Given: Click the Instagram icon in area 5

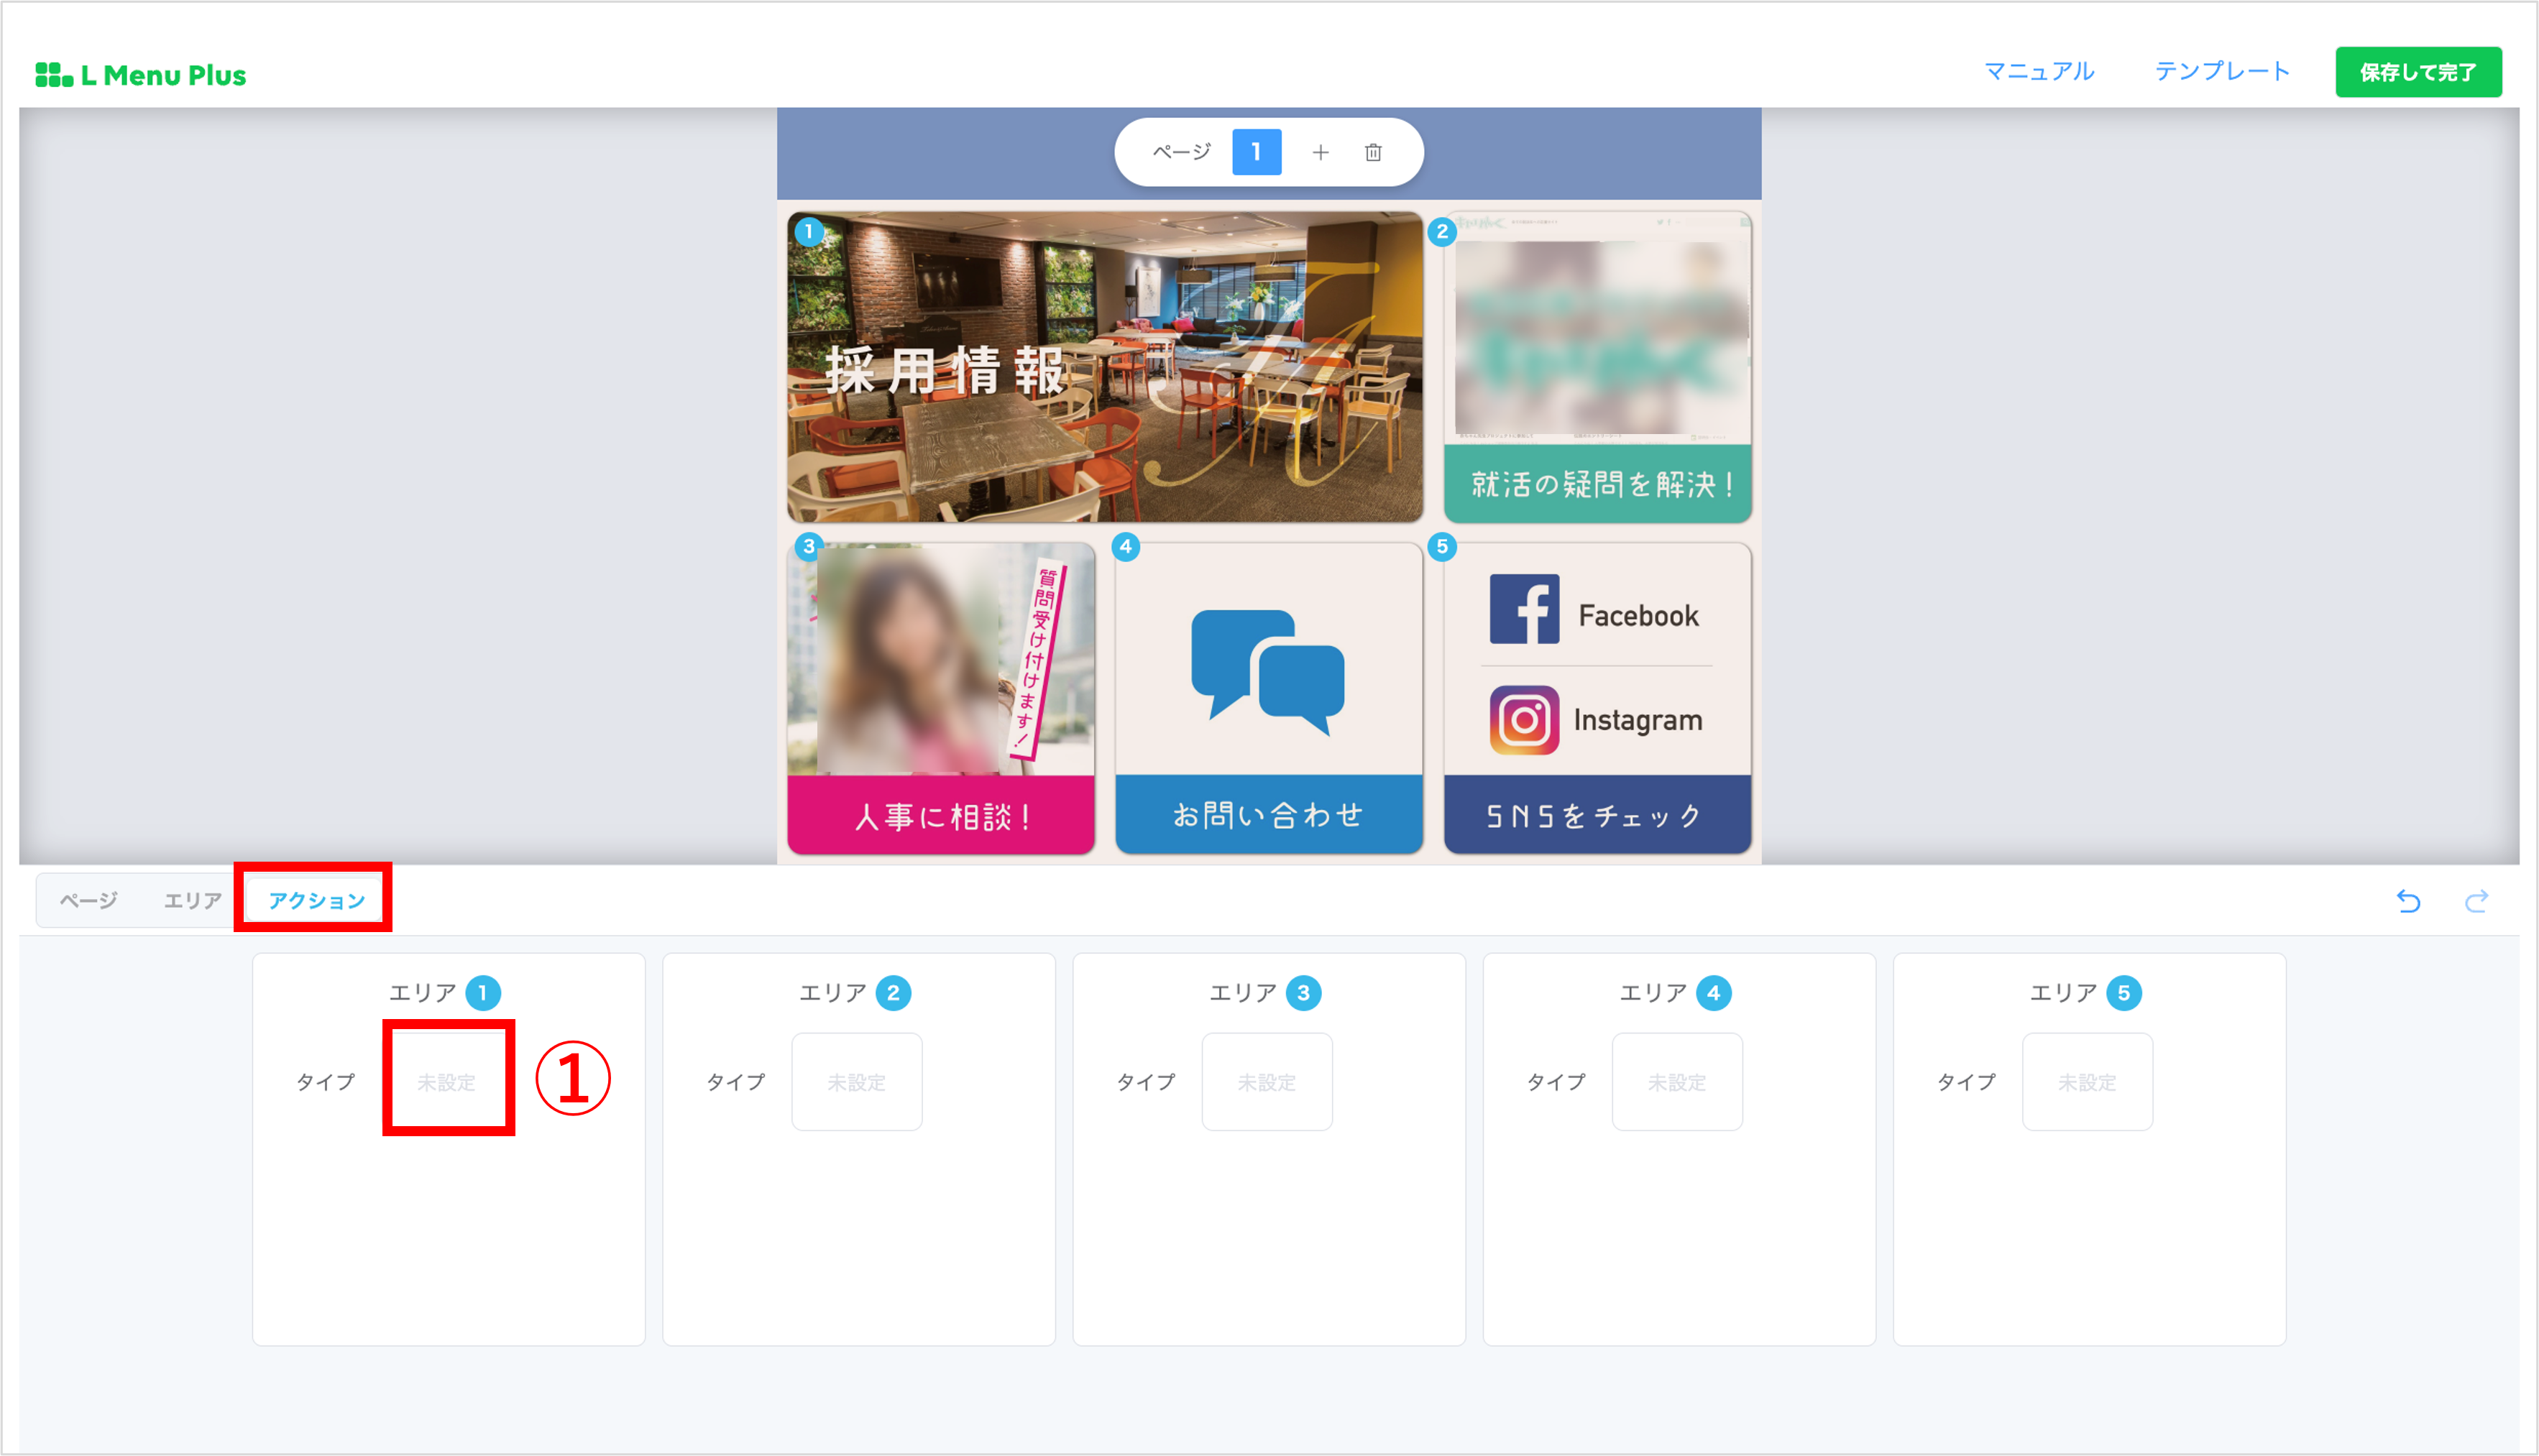Looking at the screenshot, I should pyautogui.click(x=1523, y=719).
